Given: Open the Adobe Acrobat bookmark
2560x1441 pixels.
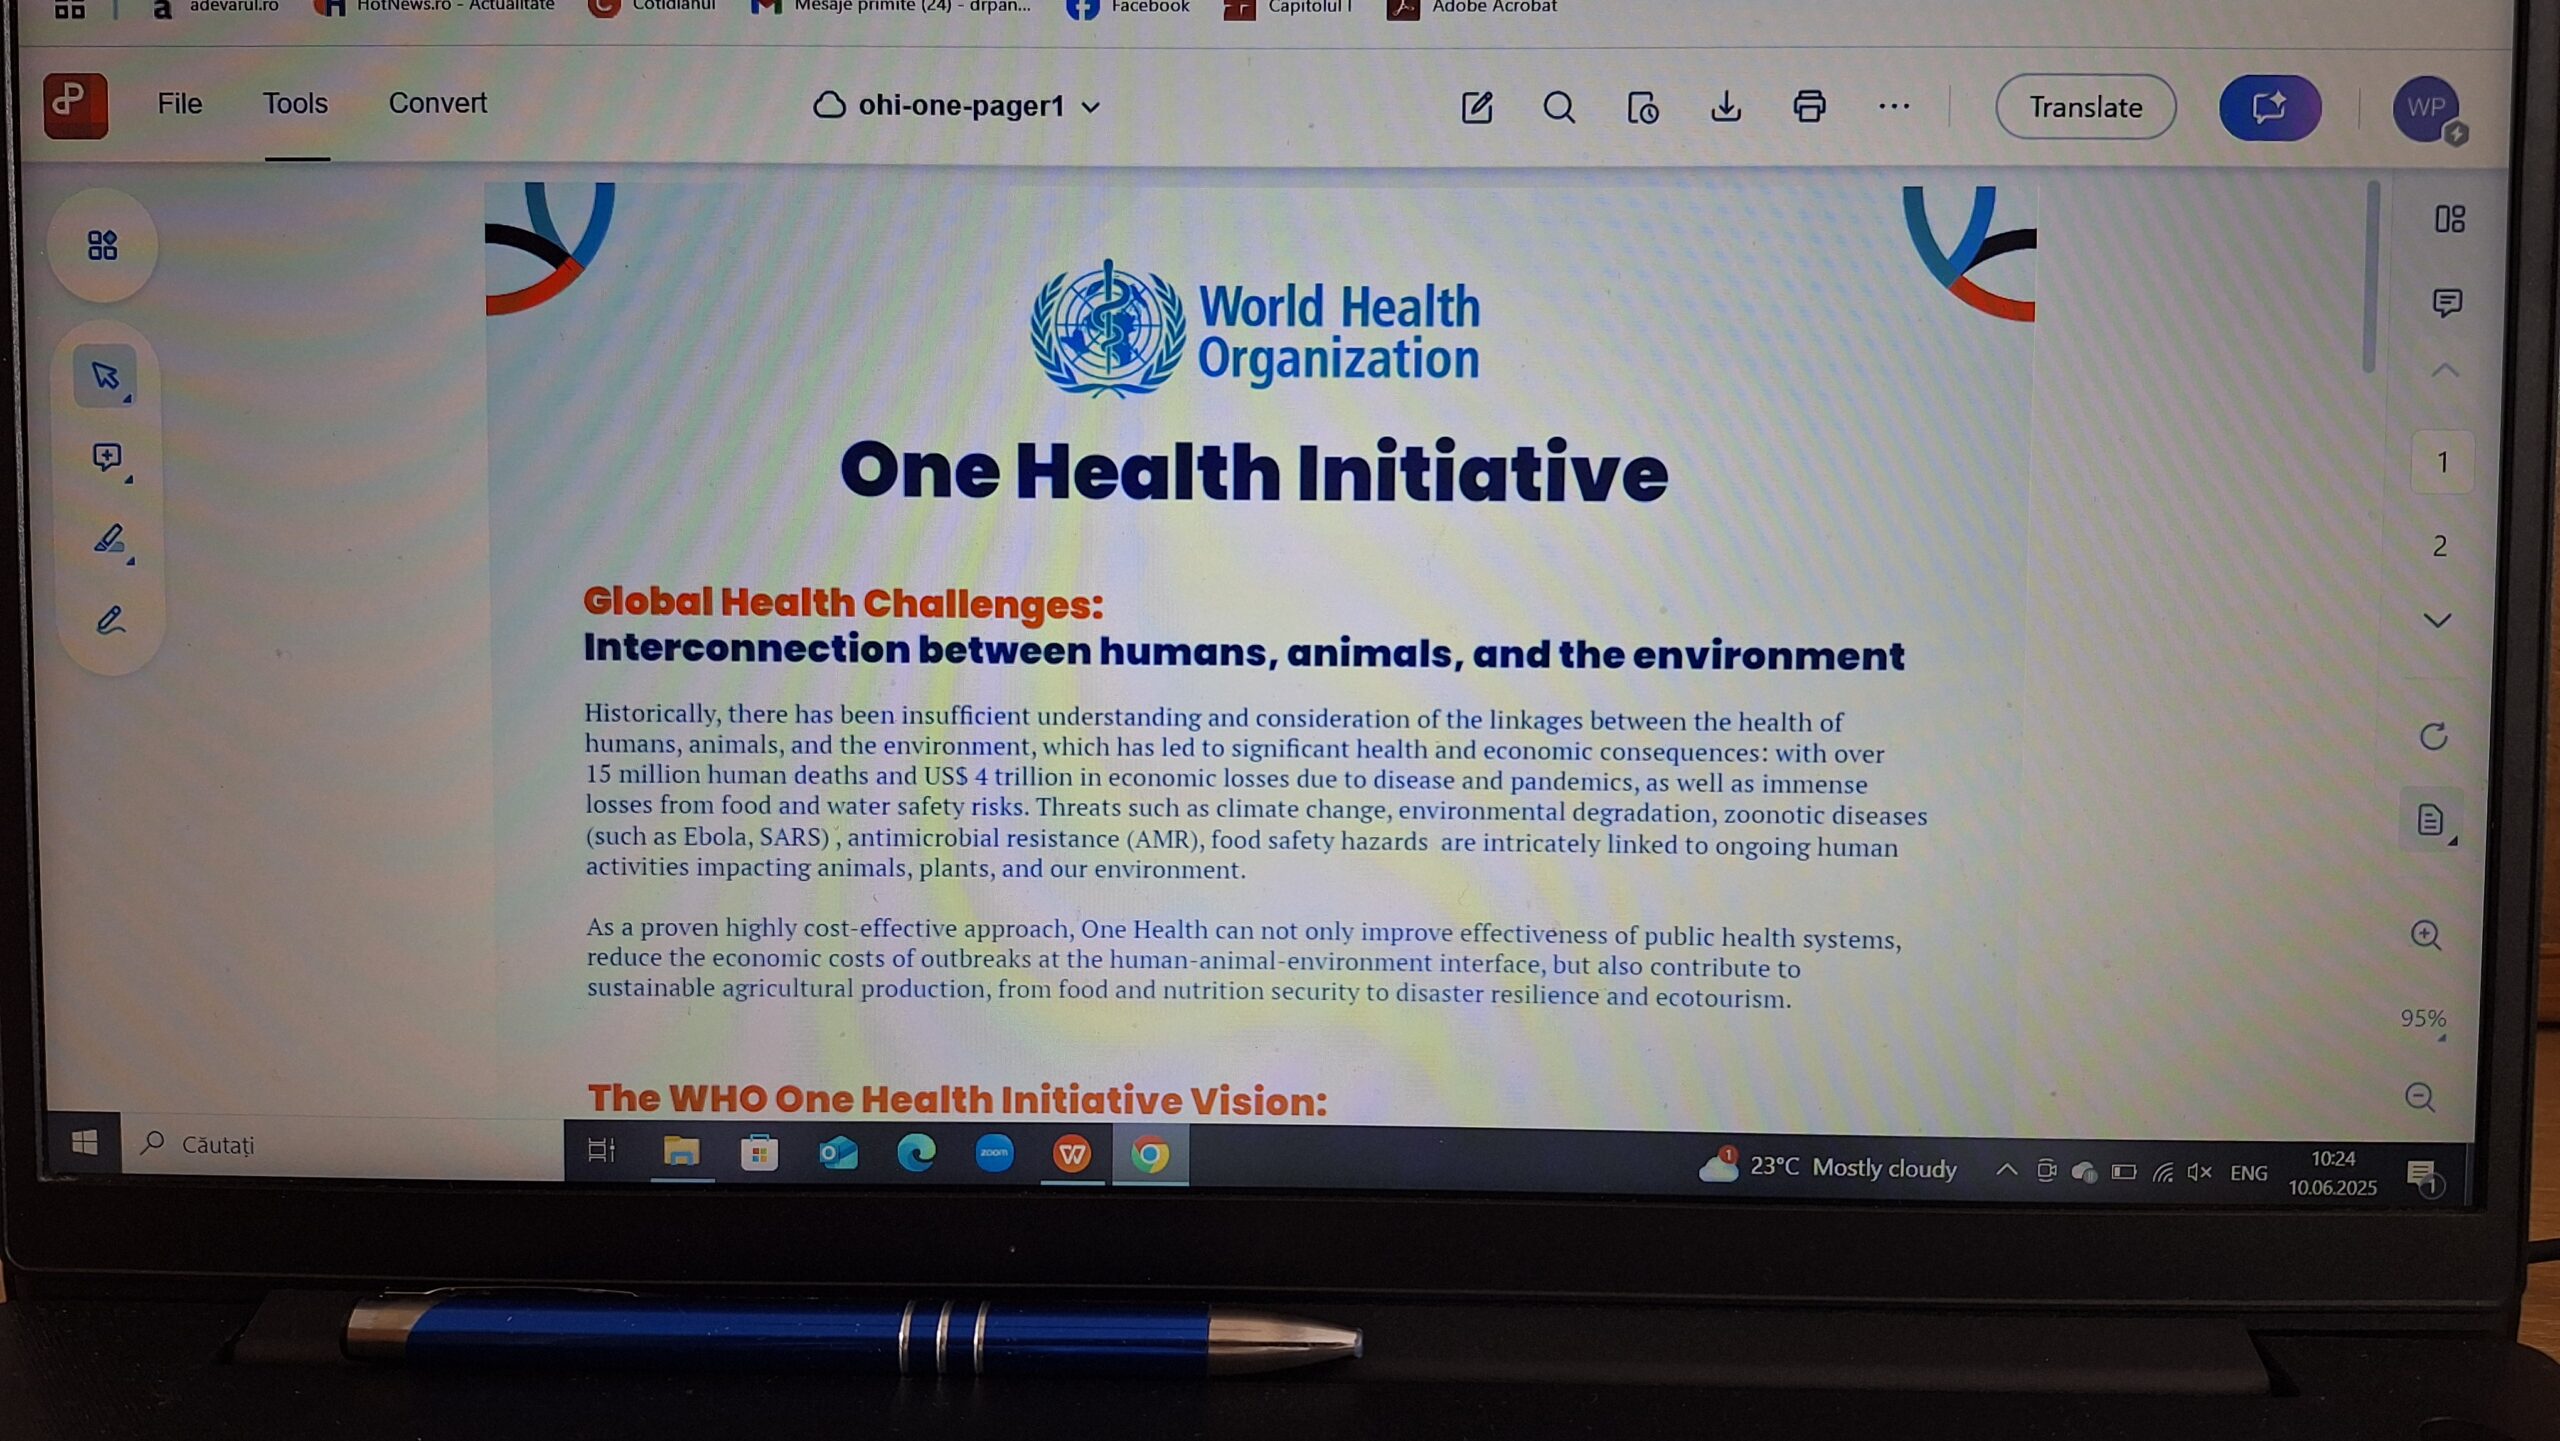Looking at the screenshot, I should click(x=1472, y=8).
